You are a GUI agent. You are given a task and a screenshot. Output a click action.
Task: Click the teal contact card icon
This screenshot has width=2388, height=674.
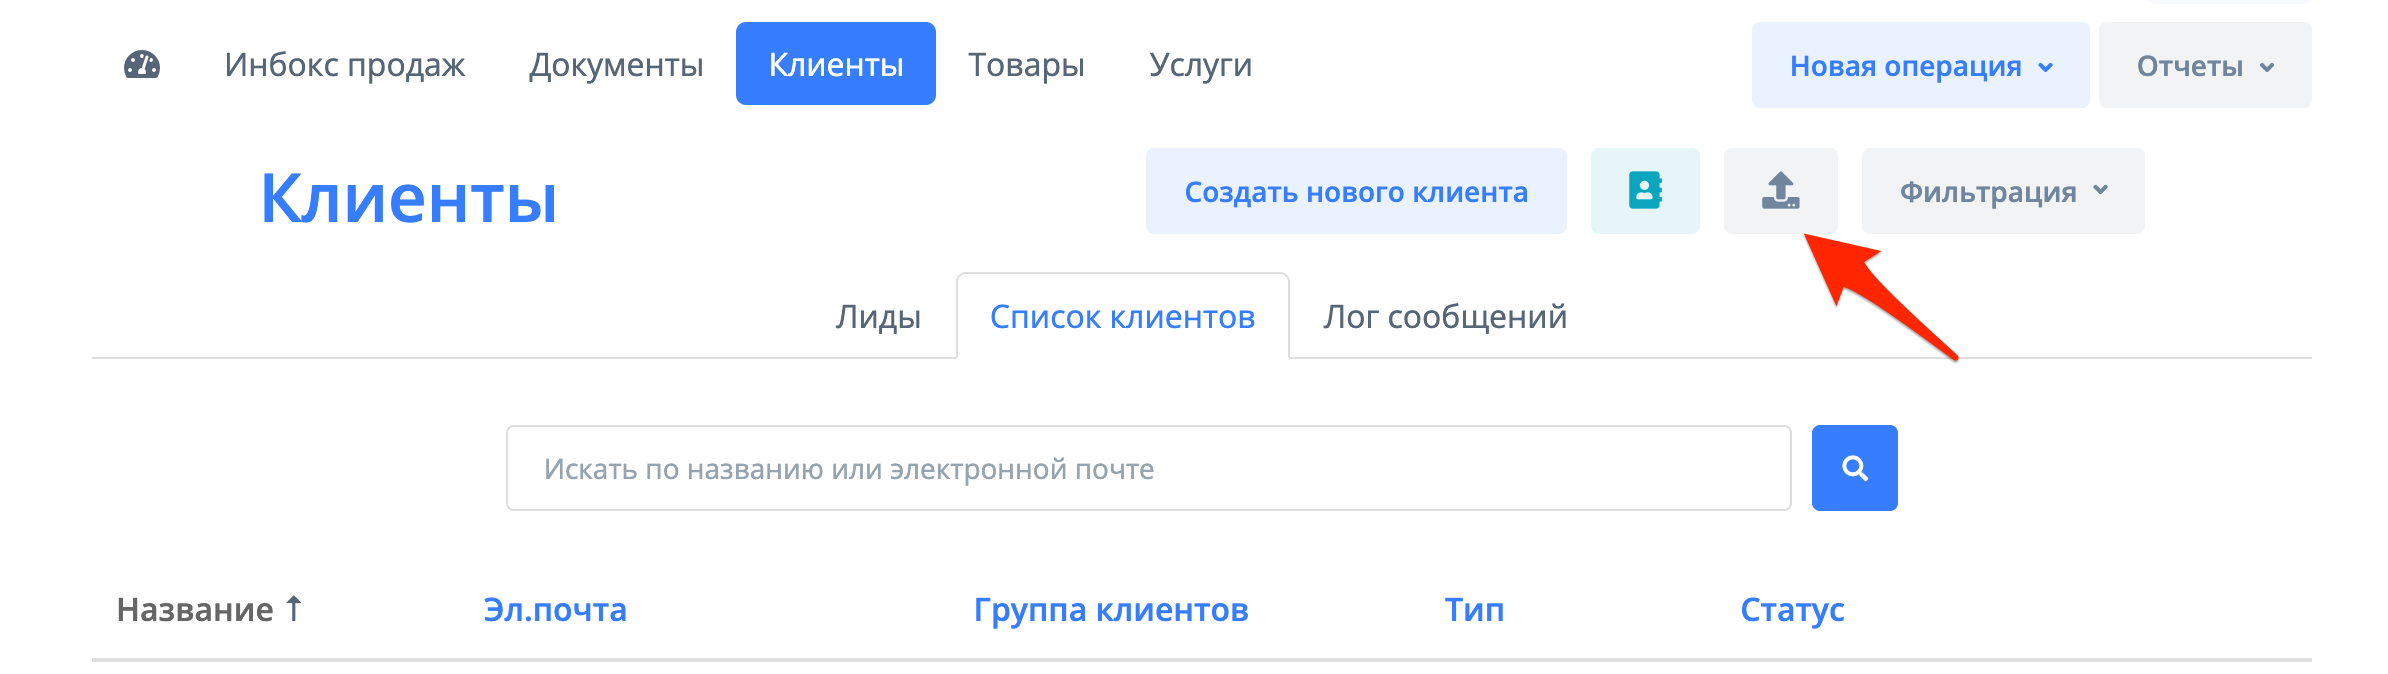[x=1644, y=191]
